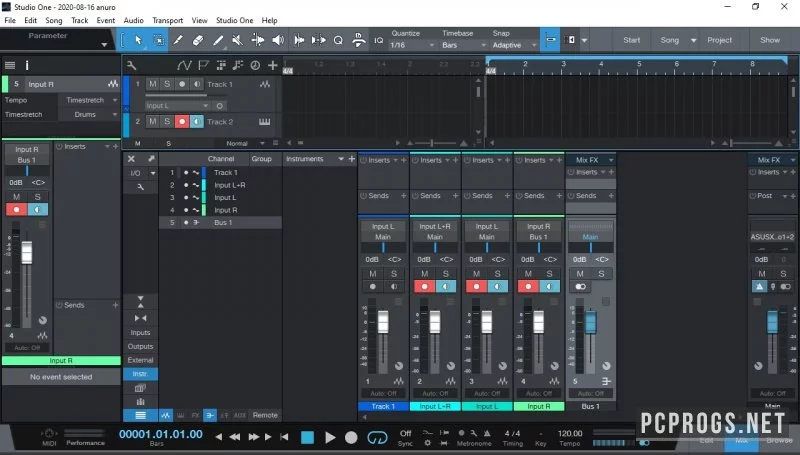Start playback with the Play button
Viewport: 800px width, 455px height.
pos(330,437)
